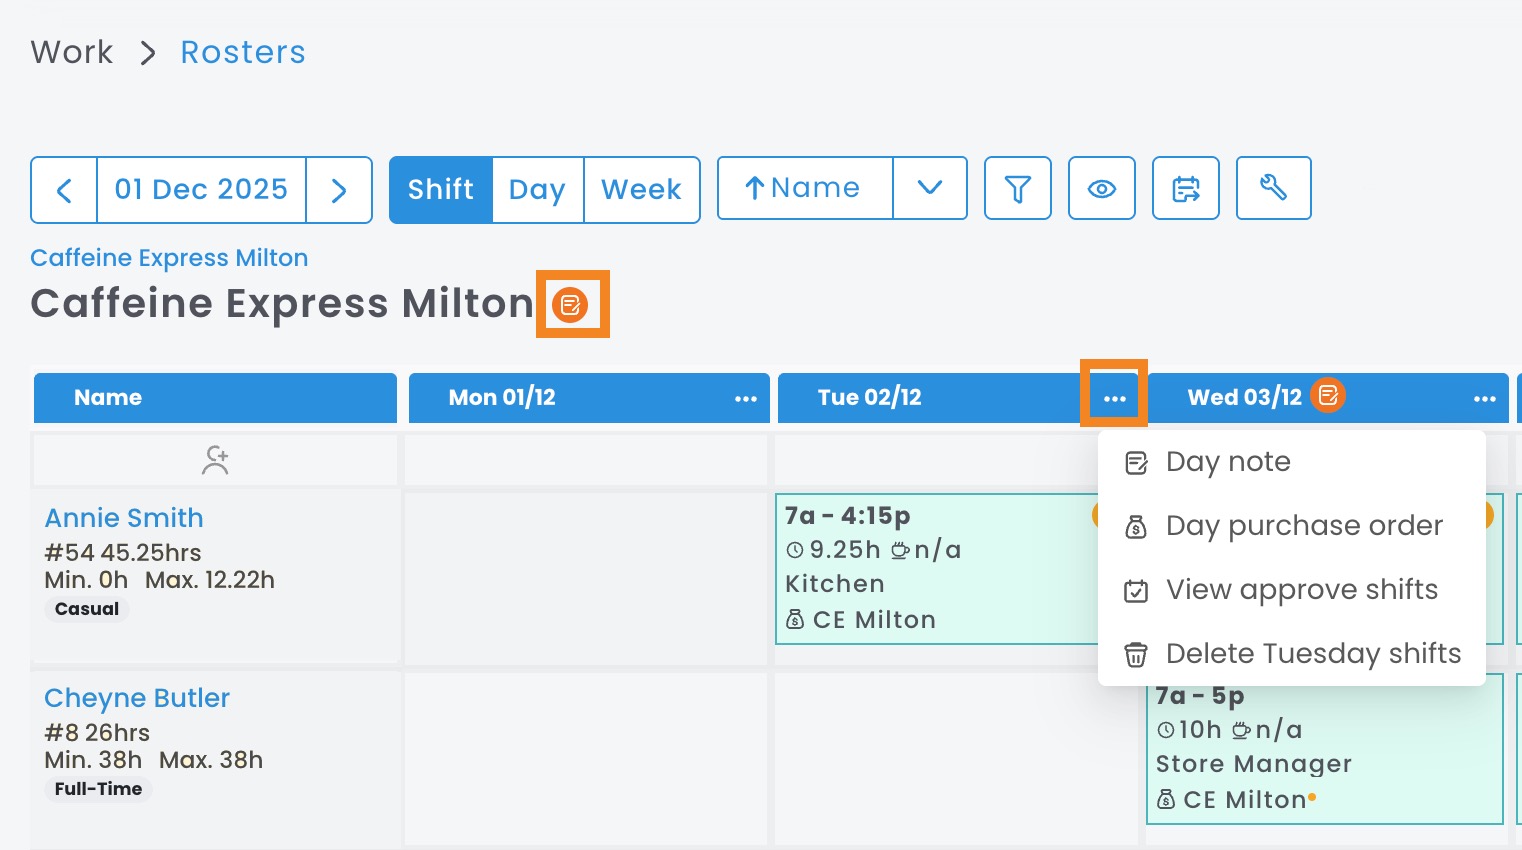1522x850 pixels.
Task: Toggle the eye visibility options
Action: coord(1101,188)
